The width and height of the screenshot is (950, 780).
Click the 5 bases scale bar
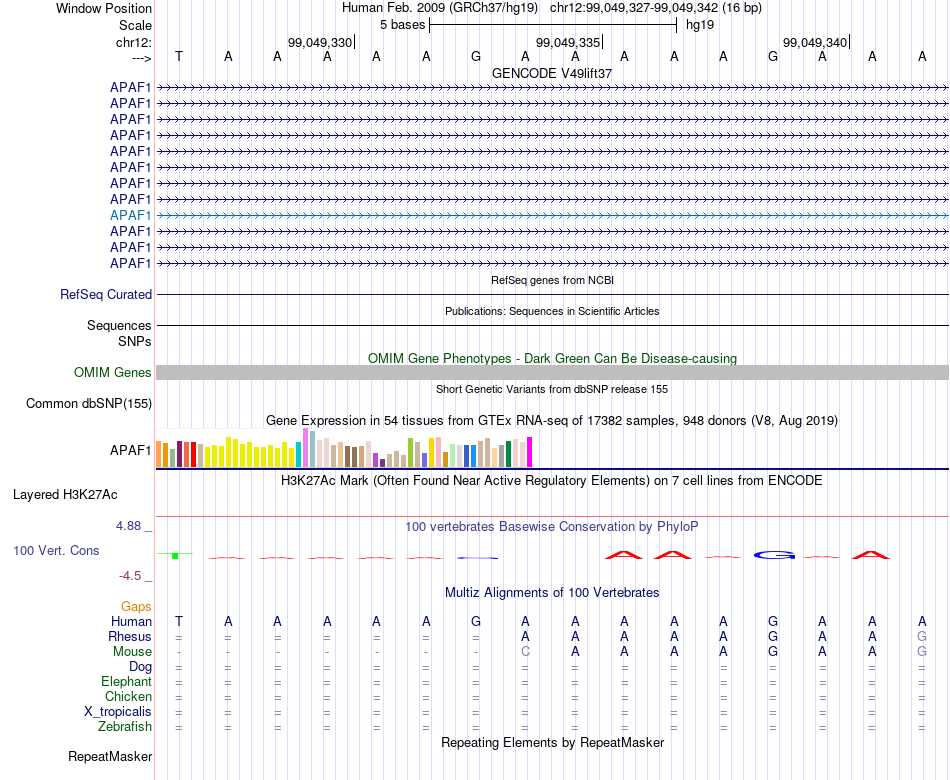coord(553,25)
